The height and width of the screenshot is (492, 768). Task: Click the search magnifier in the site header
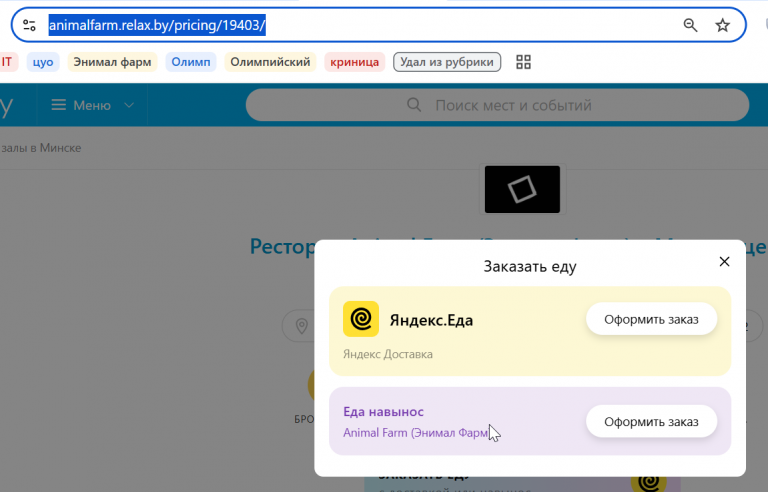(414, 105)
